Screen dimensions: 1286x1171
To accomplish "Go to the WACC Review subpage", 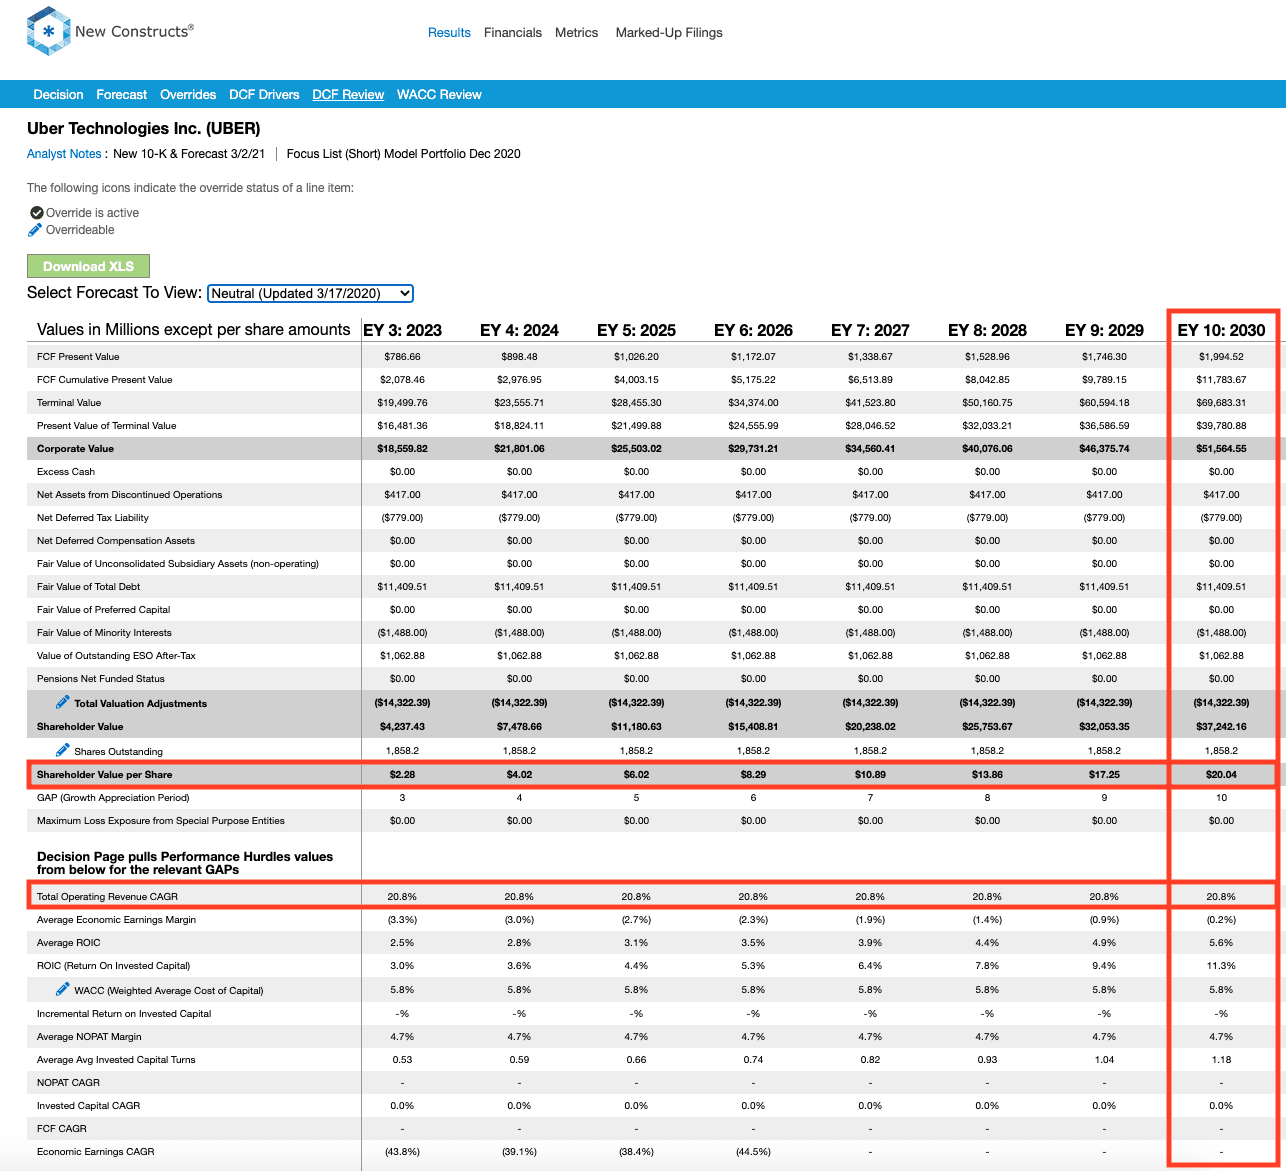I will [439, 95].
